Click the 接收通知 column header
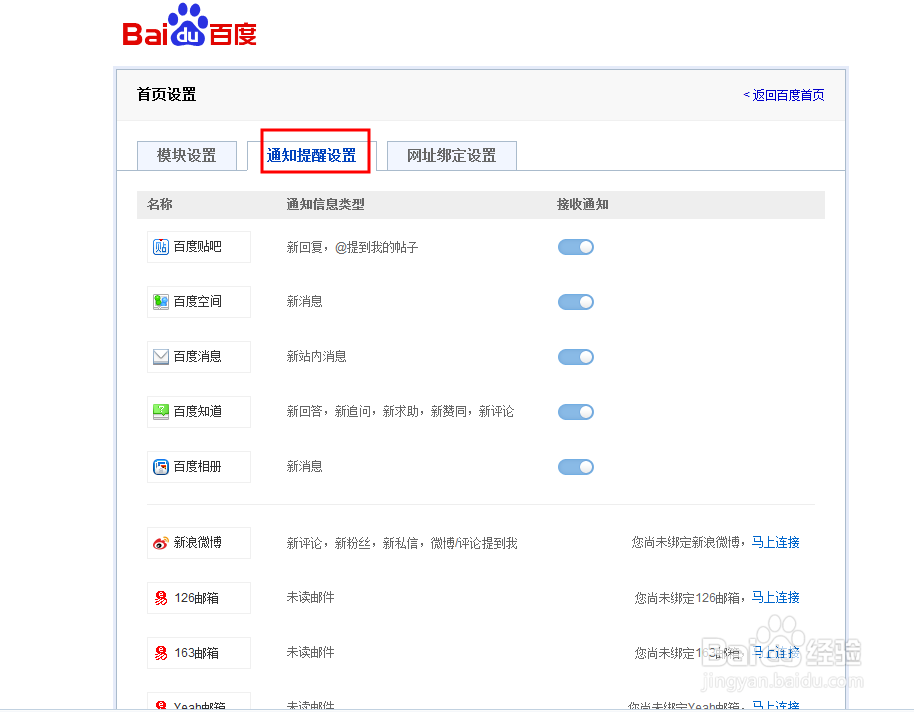The height and width of the screenshot is (712, 914). pos(582,204)
